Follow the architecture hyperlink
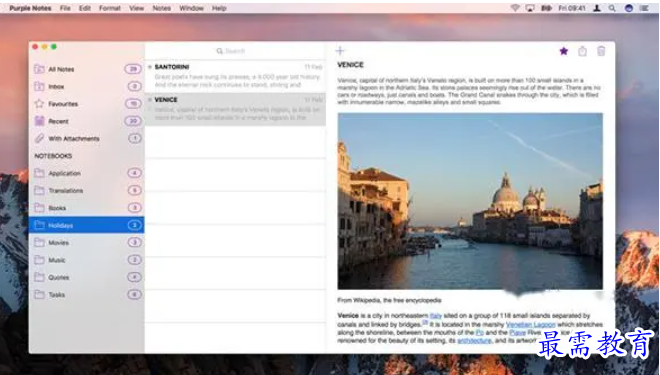Image resolution: width=660 pixels, height=375 pixels. (x=474, y=340)
